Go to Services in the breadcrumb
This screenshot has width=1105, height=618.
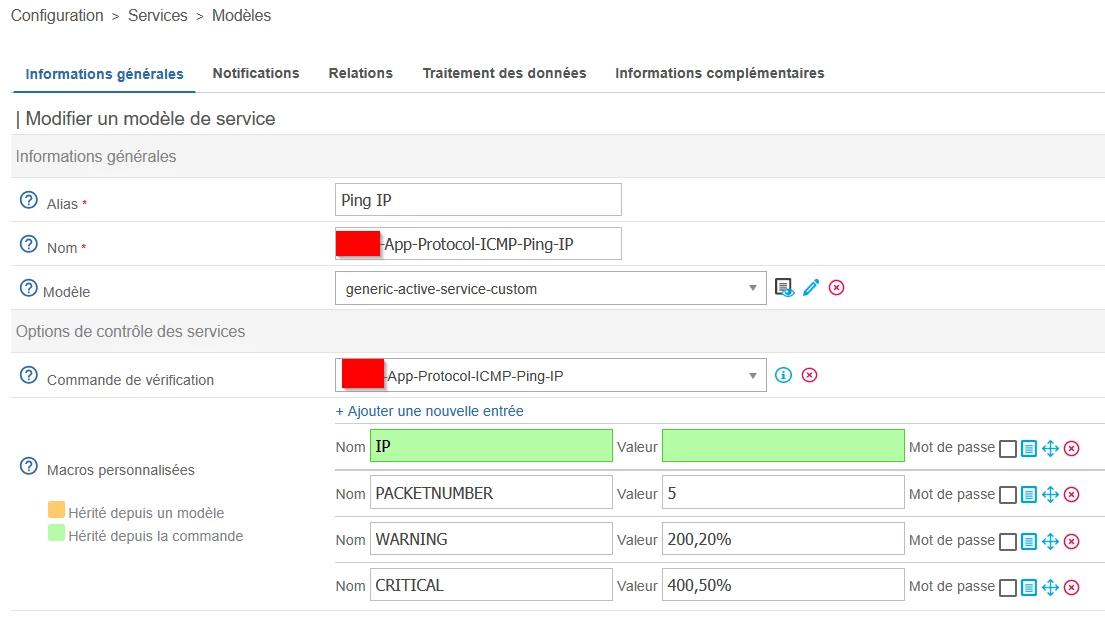[158, 15]
